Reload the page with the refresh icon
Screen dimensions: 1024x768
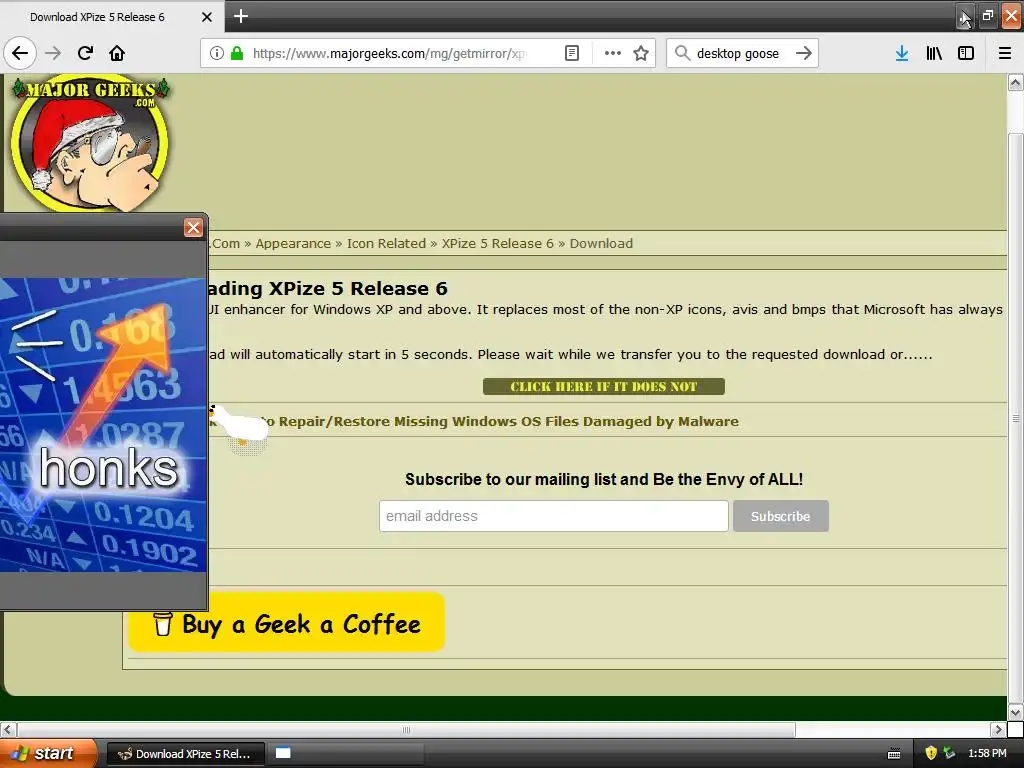click(85, 53)
